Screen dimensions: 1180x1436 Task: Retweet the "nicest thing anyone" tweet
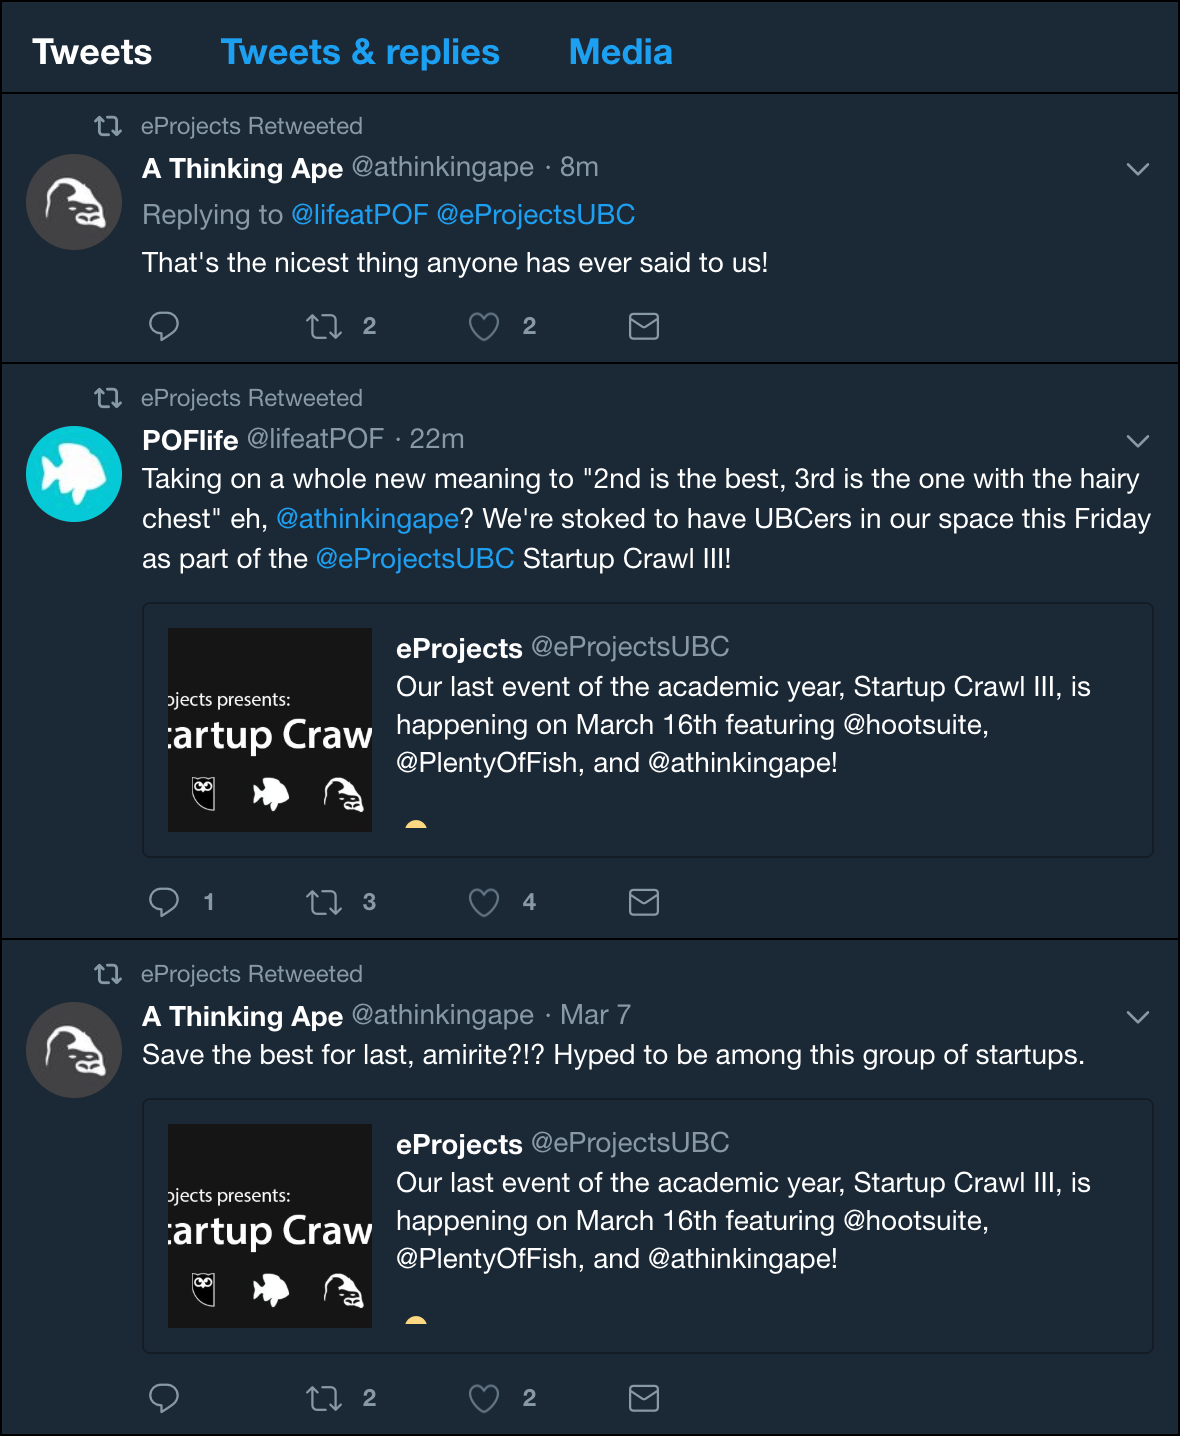(x=324, y=326)
